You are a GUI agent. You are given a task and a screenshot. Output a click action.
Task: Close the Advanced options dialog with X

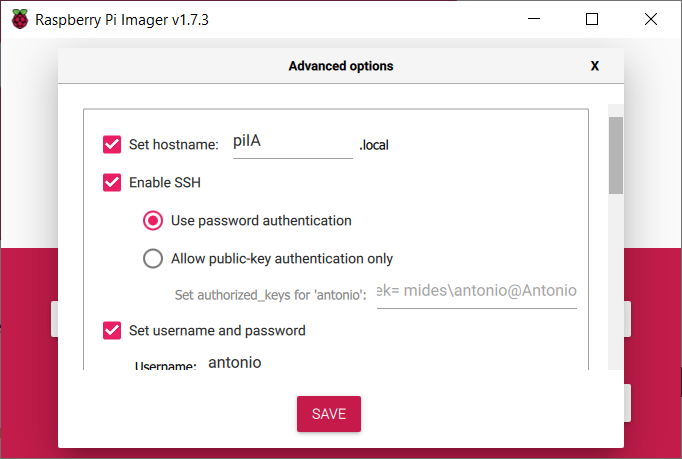pyautogui.click(x=595, y=66)
